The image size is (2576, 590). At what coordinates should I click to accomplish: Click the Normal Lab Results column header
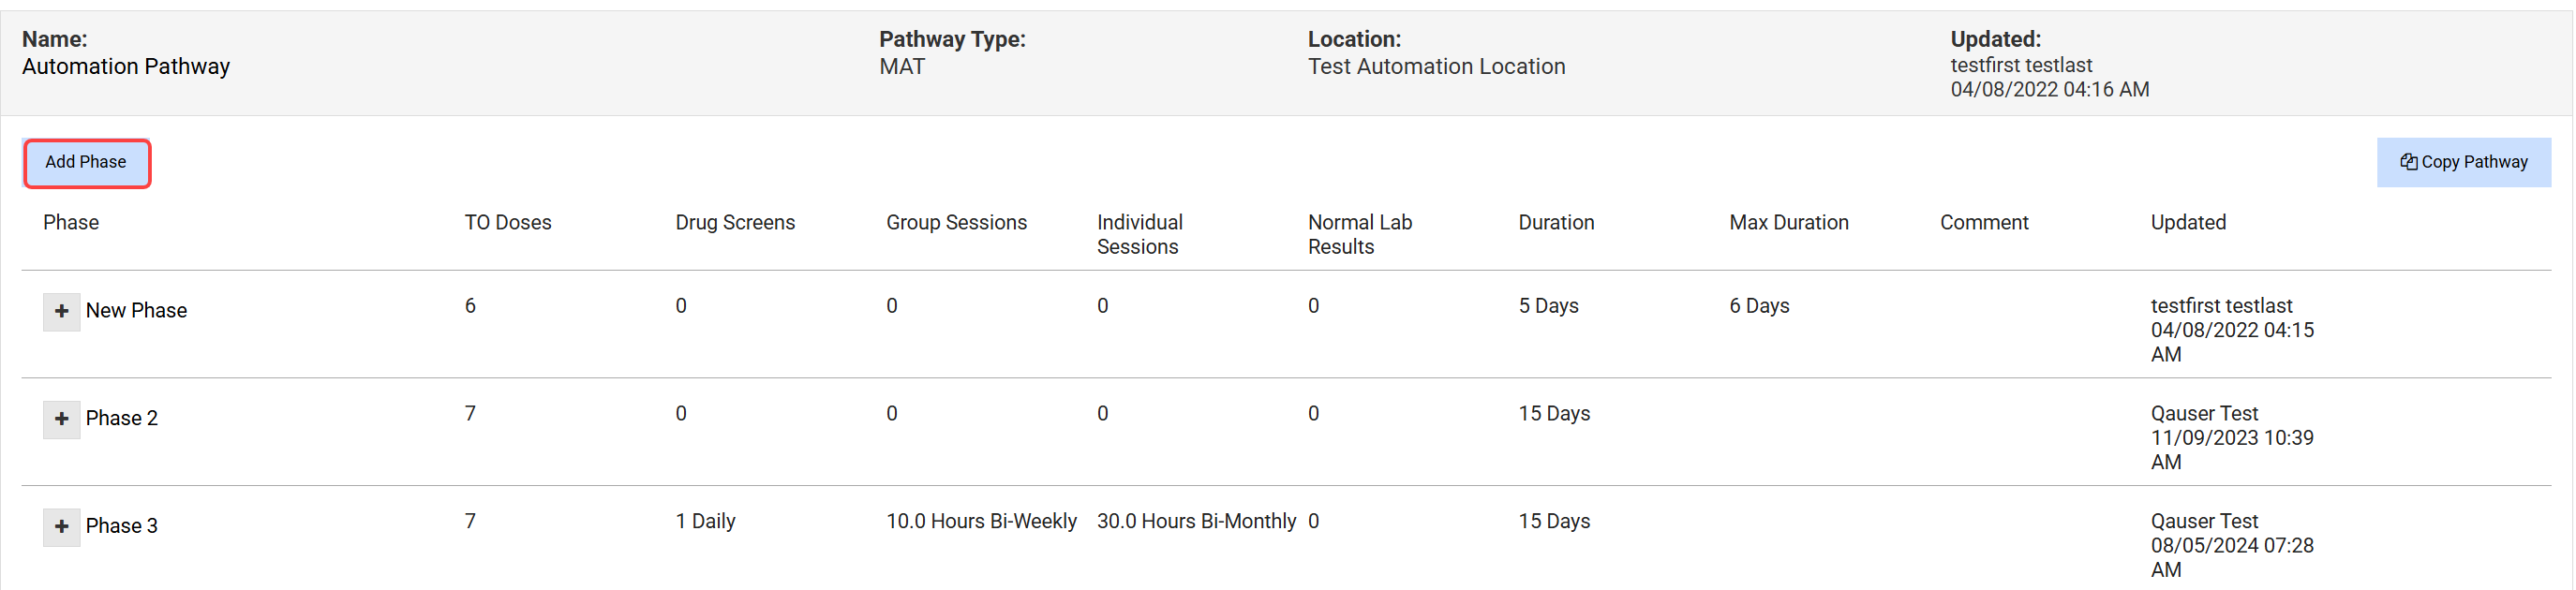[x=1359, y=234]
